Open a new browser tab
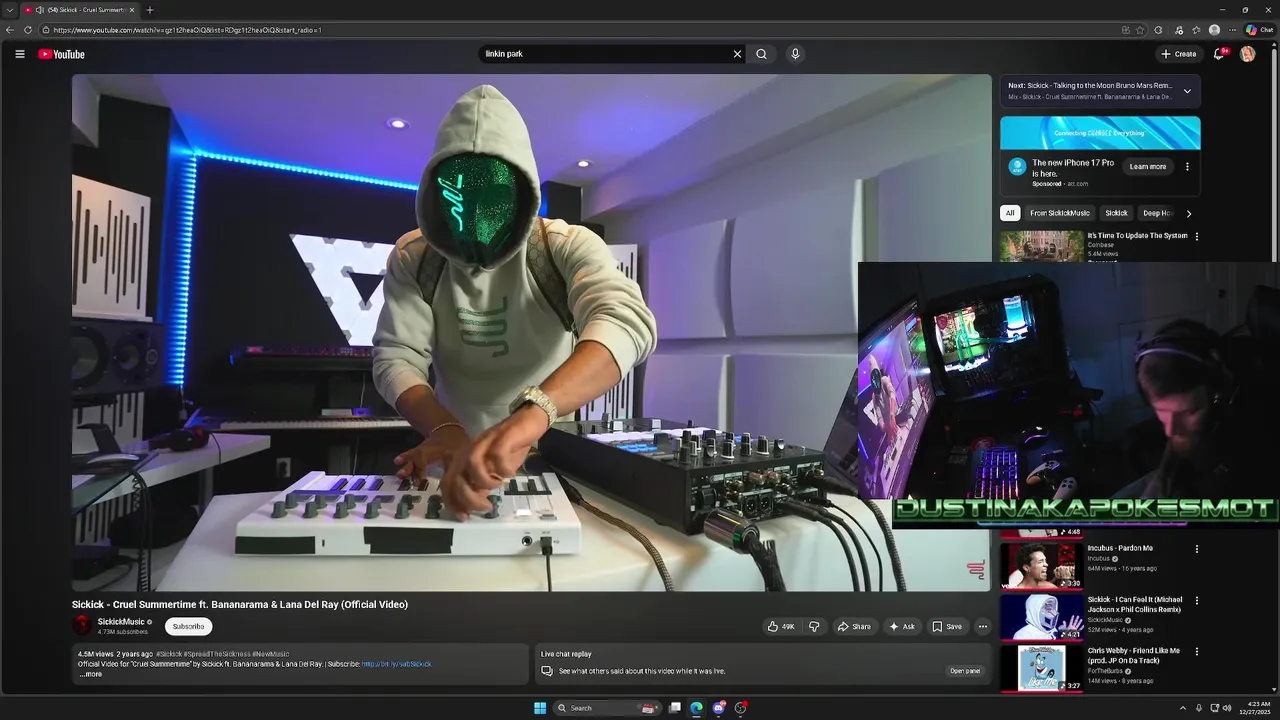Viewport: 1280px width, 720px height. [x=149, y=10]
